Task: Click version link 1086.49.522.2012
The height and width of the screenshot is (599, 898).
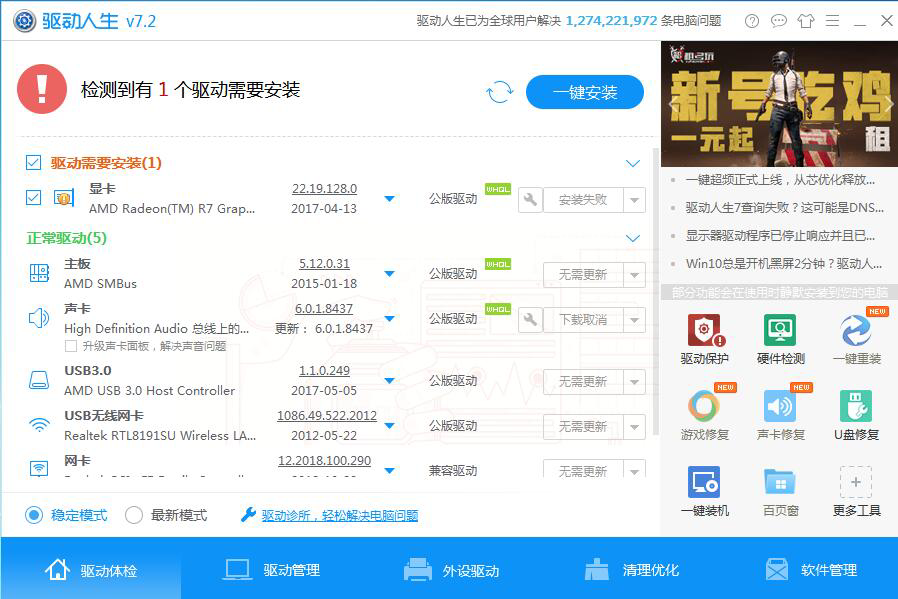Action: click(x=326, y=415)
